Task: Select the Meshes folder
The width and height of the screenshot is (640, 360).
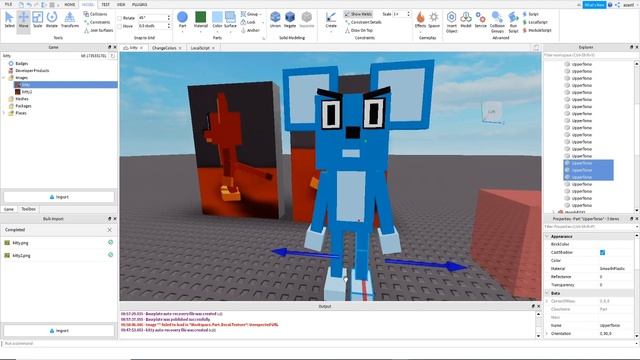Action: (x=22, y=99)
